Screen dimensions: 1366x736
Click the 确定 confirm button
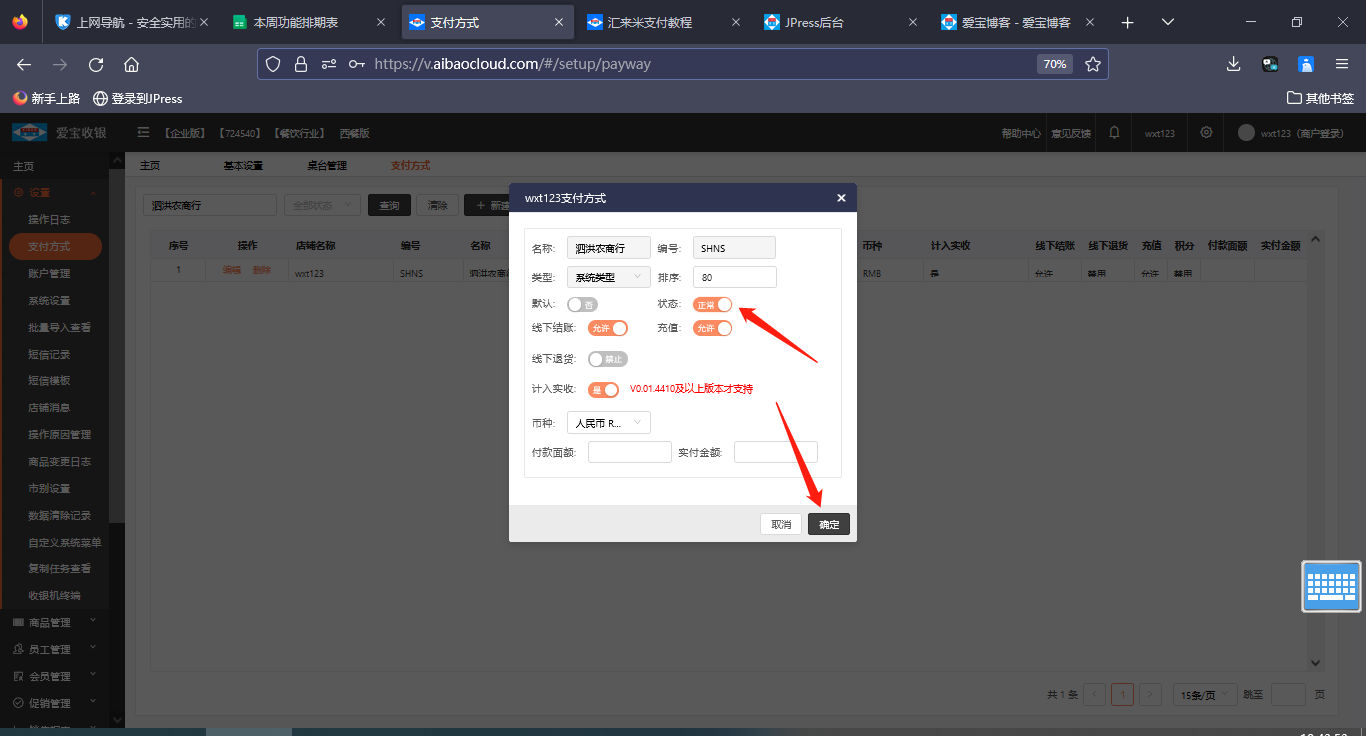point(829,524)
